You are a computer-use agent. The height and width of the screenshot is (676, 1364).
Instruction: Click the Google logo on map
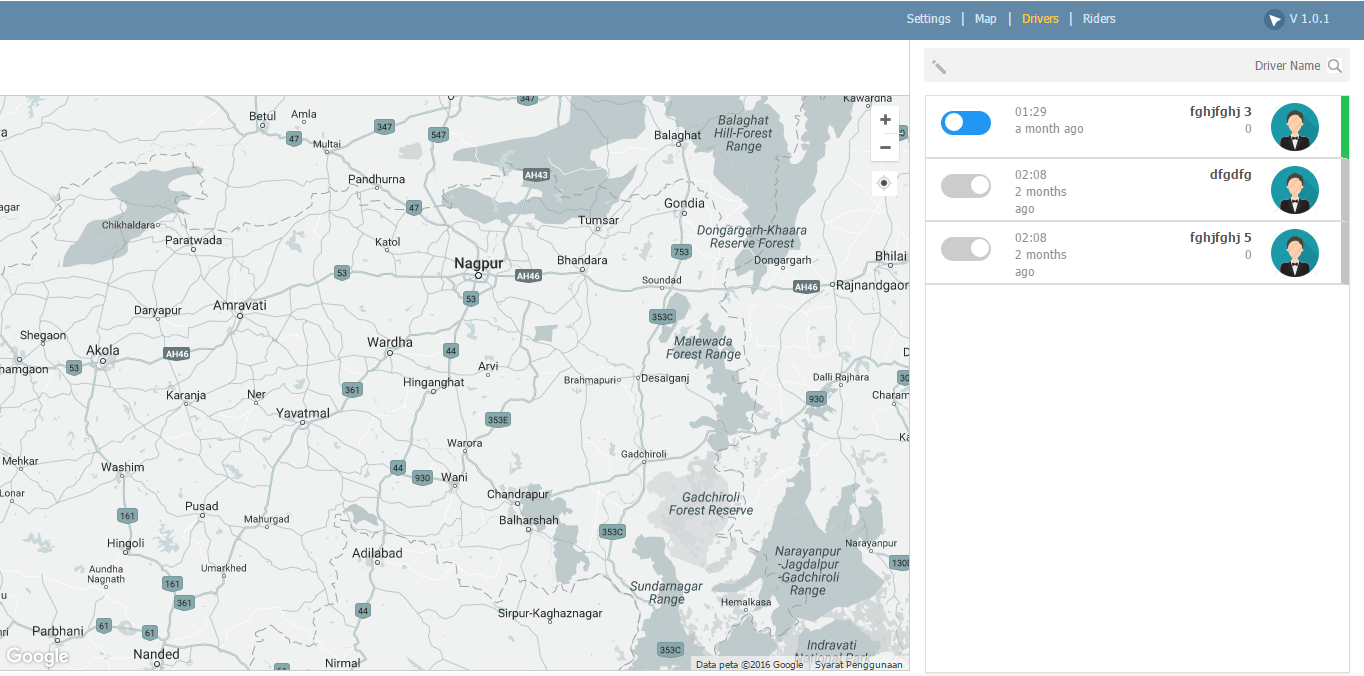point(37,657)
